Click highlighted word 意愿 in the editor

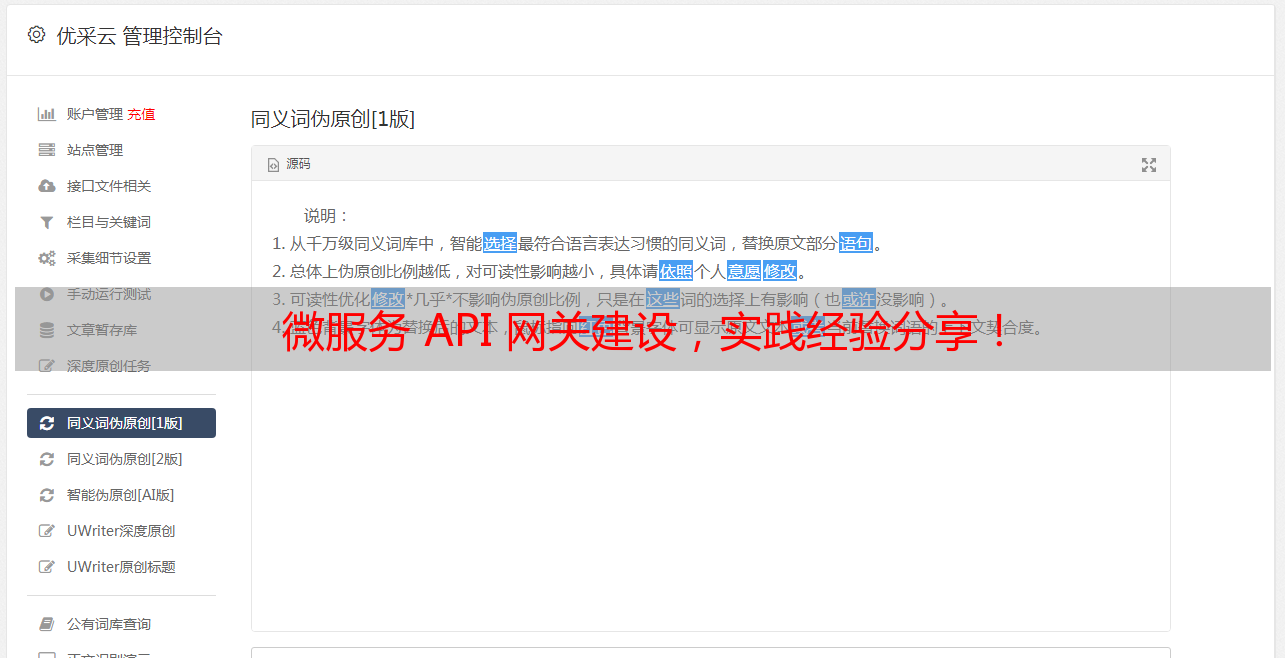point(744,271)
